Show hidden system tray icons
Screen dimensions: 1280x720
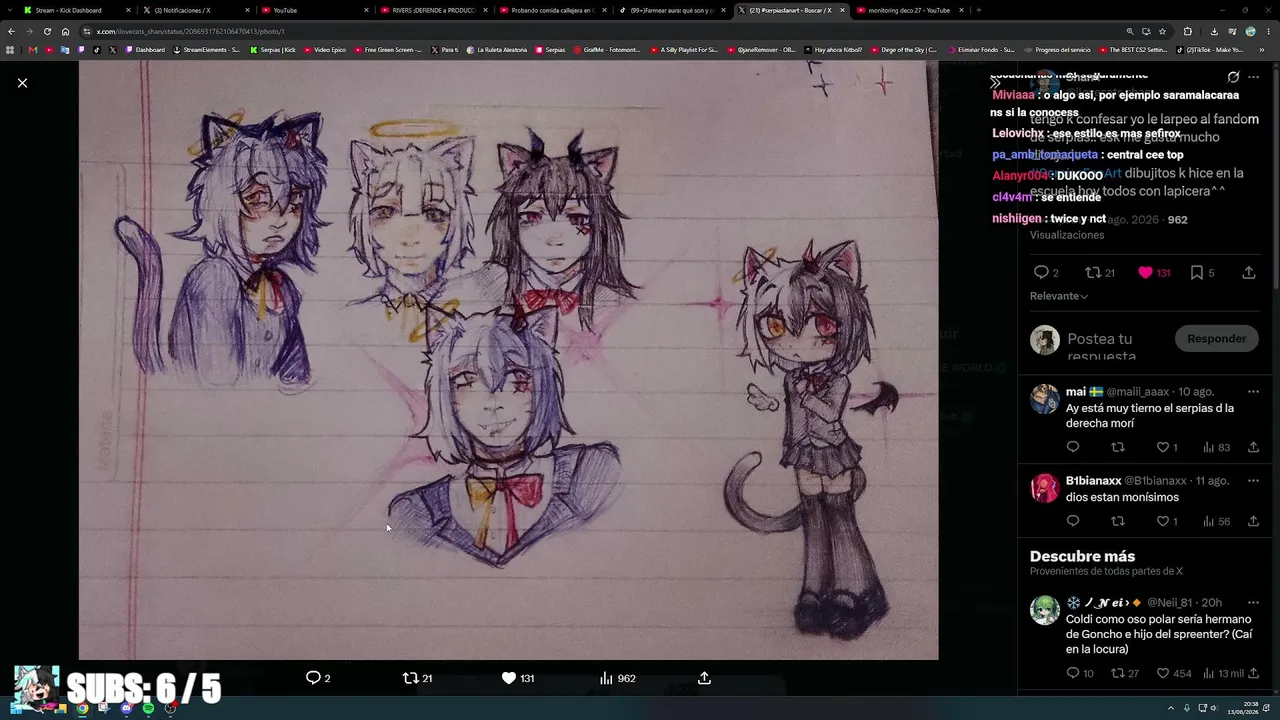(1172, 708)
